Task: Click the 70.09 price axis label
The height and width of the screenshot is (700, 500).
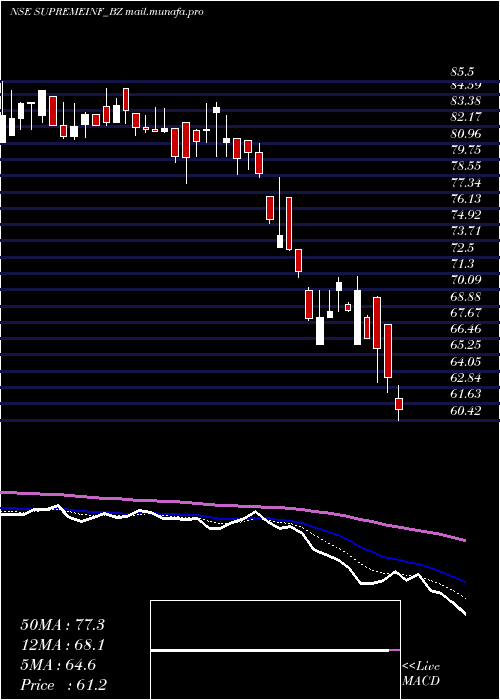Action: [466, 280]
